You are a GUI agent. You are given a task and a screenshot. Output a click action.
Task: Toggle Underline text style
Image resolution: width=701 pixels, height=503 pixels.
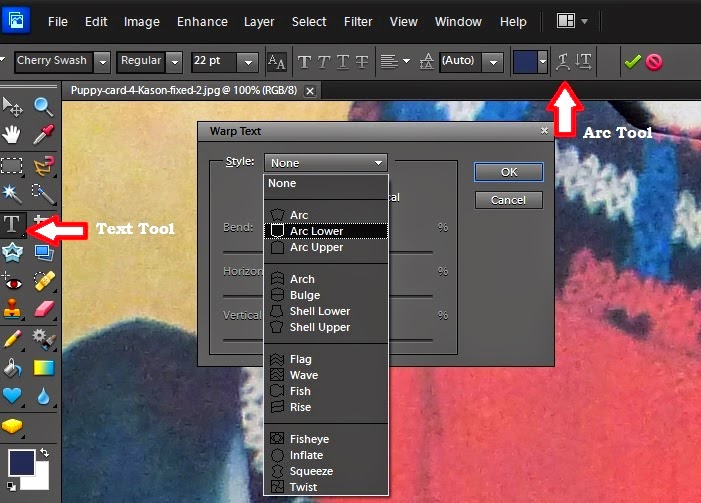(342, 62)
